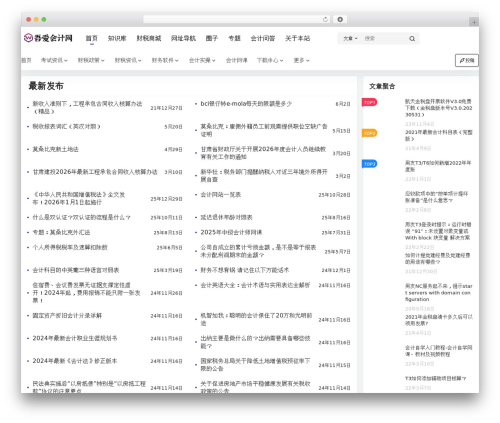Open sidebar article 用友NC服务起不来
The height and width of the screenshot is (423, 500).
point(439,293)
